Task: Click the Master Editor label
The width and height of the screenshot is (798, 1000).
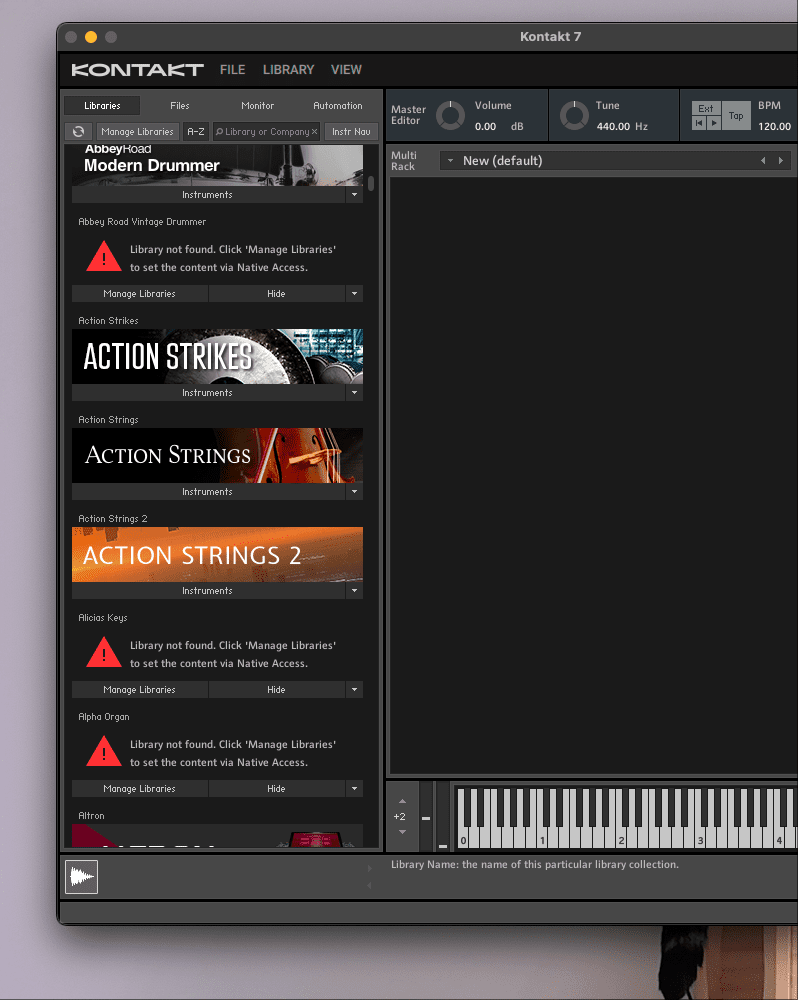Action: pos(408,115)
